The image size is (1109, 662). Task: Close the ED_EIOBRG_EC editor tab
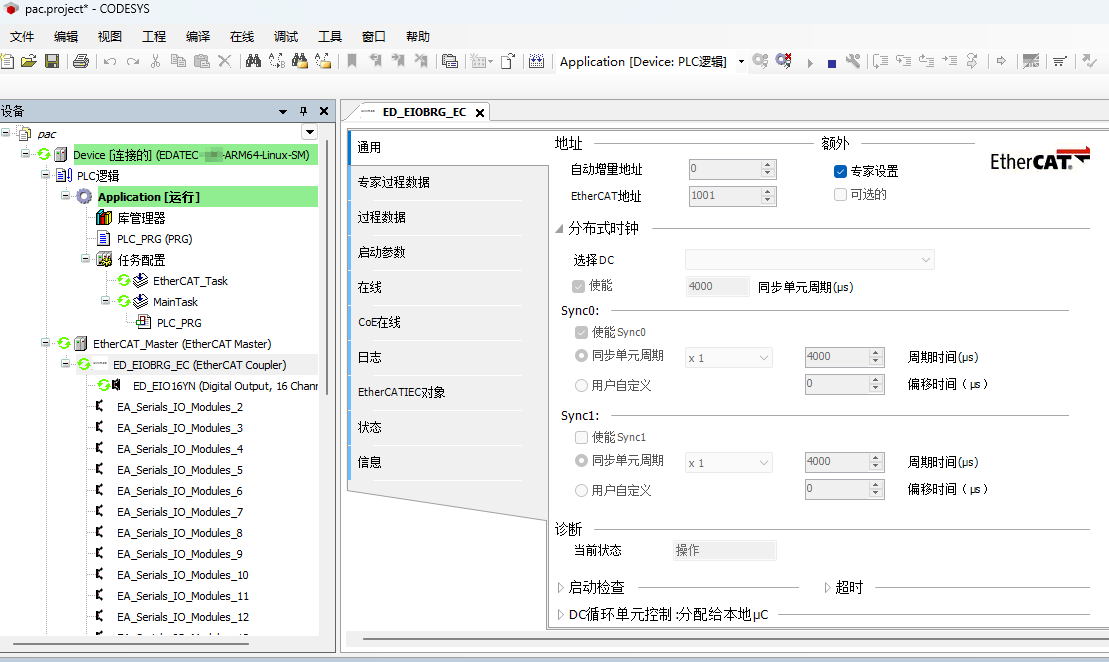coord(480,112)
